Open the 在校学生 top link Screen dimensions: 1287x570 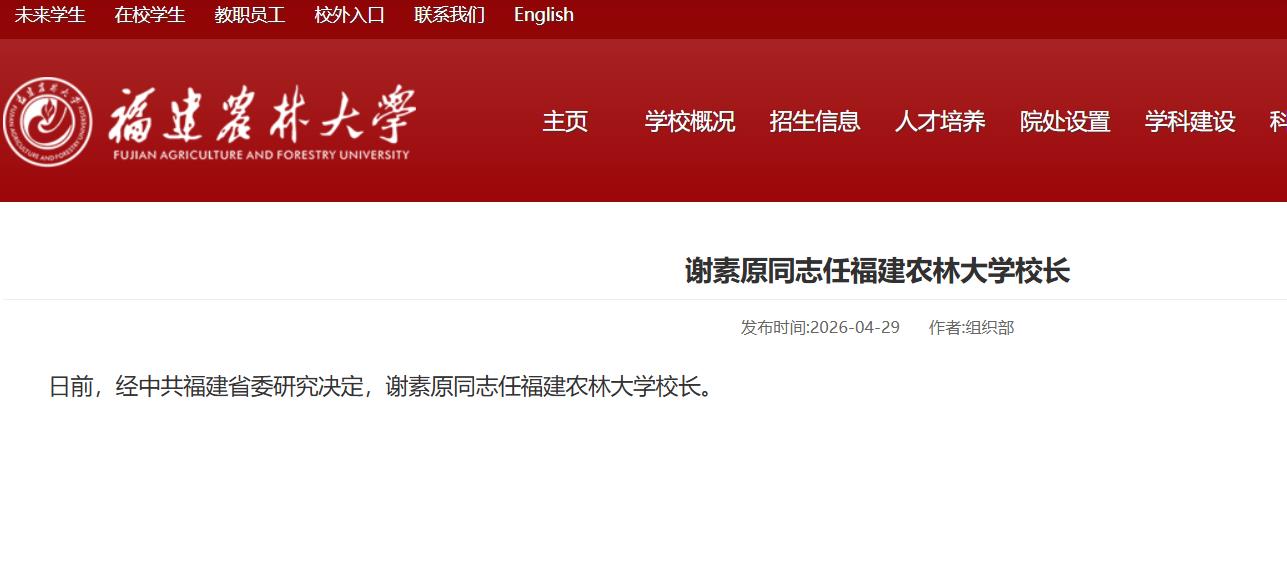(150, 15)
